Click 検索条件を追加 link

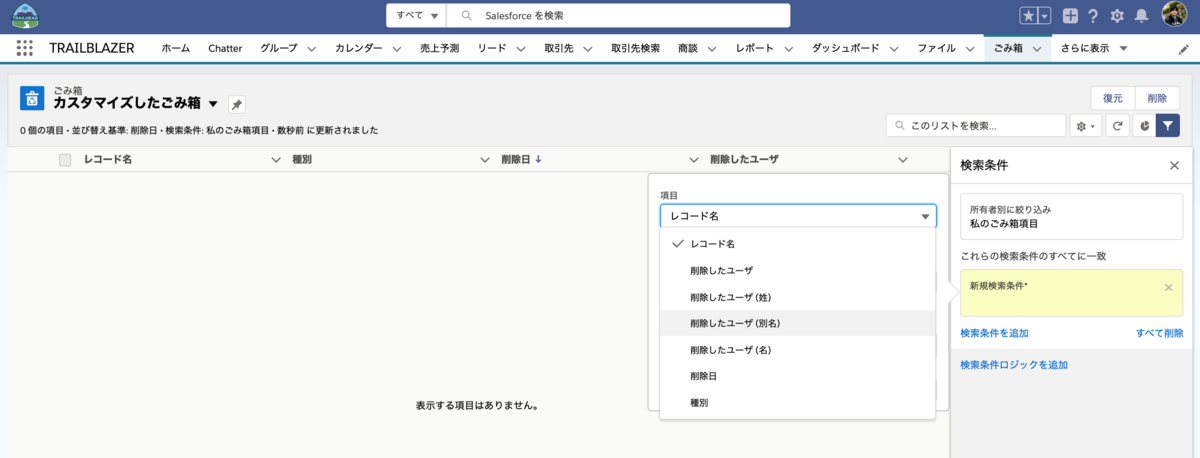click(994, 333)
